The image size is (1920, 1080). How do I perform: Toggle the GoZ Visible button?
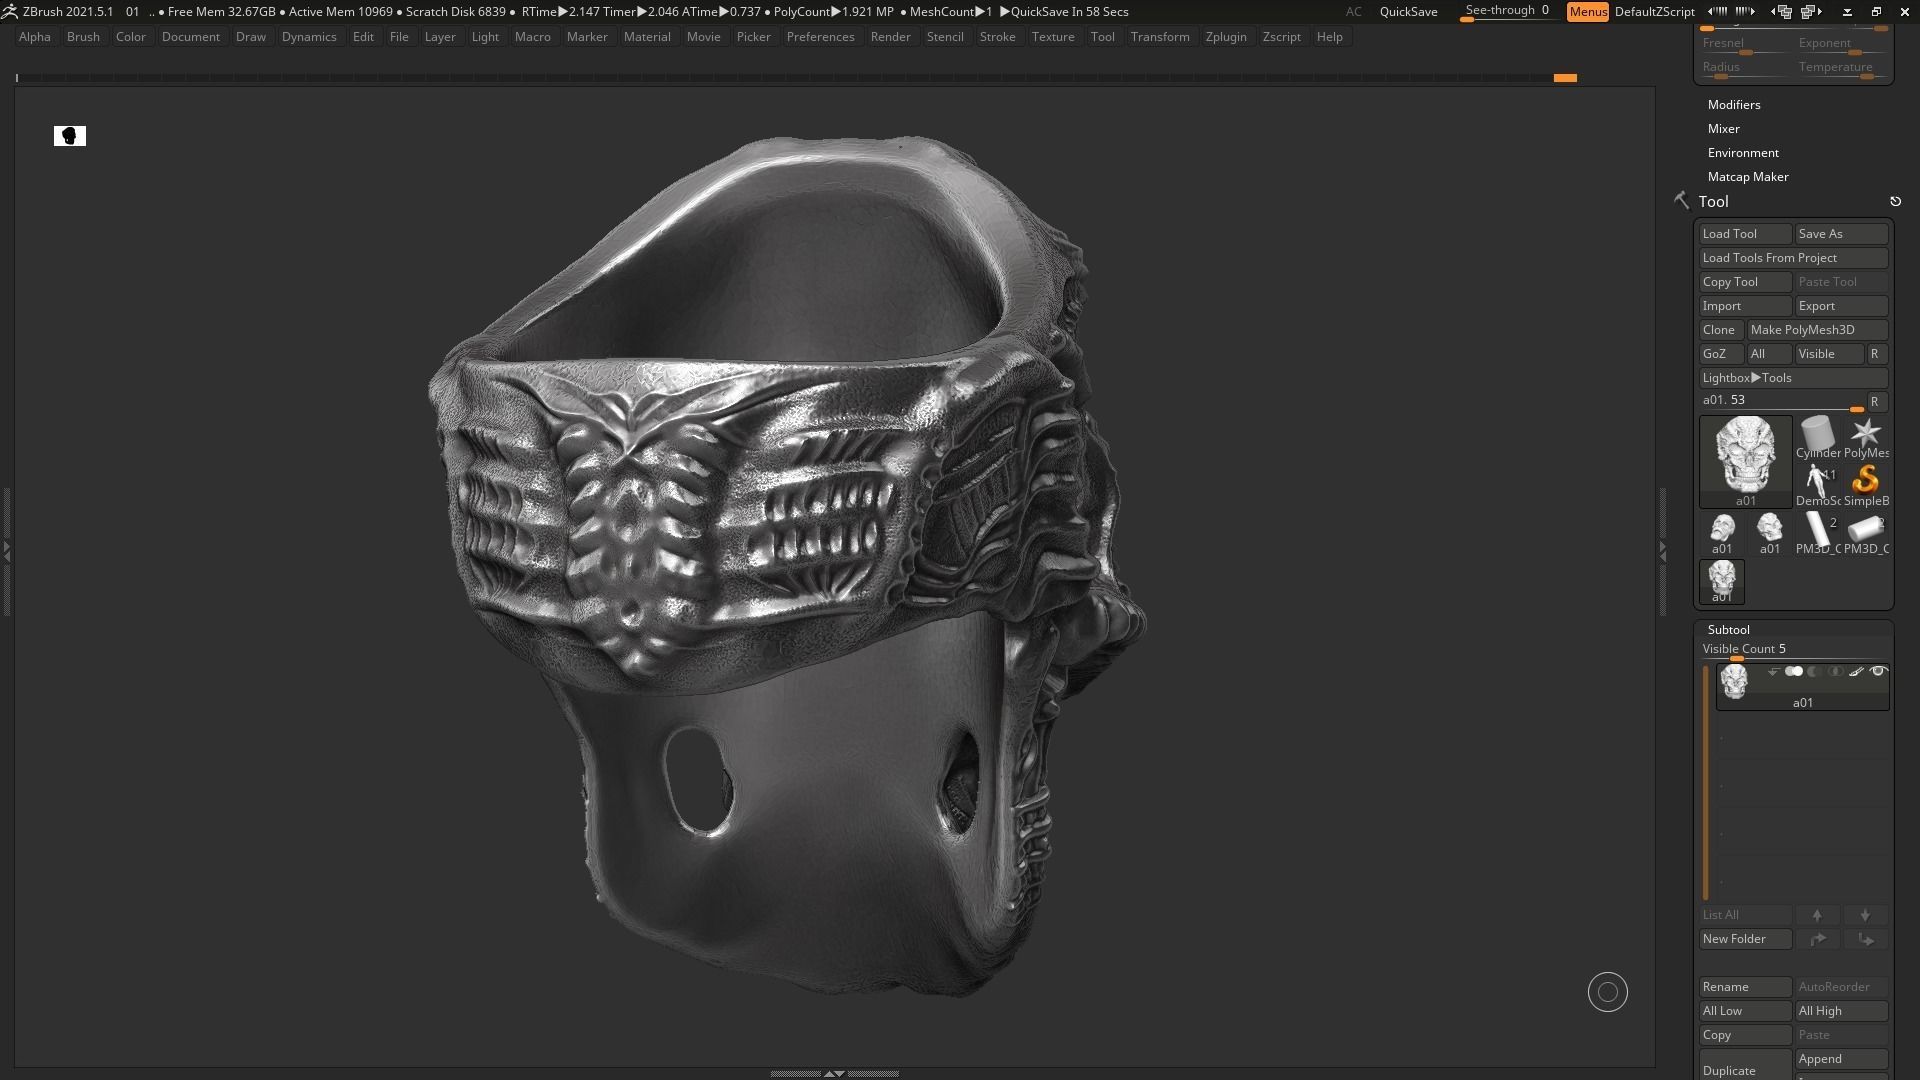1830,354
